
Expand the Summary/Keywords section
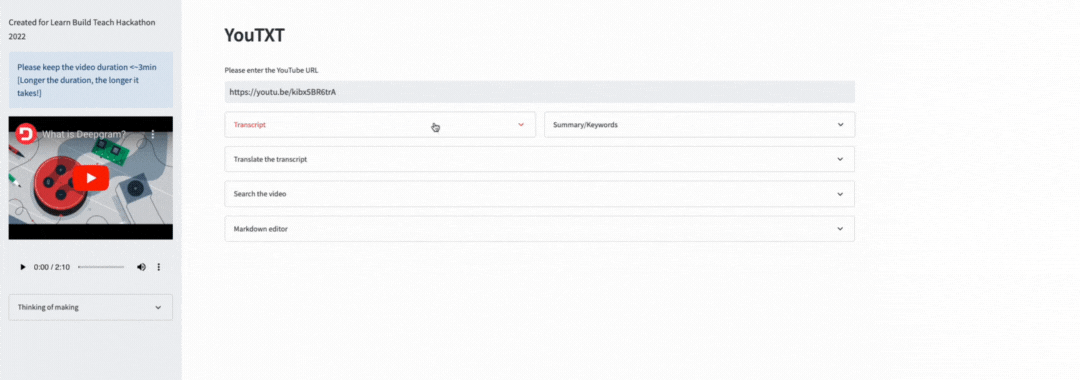pyautogui.click(x=699, y=125)
